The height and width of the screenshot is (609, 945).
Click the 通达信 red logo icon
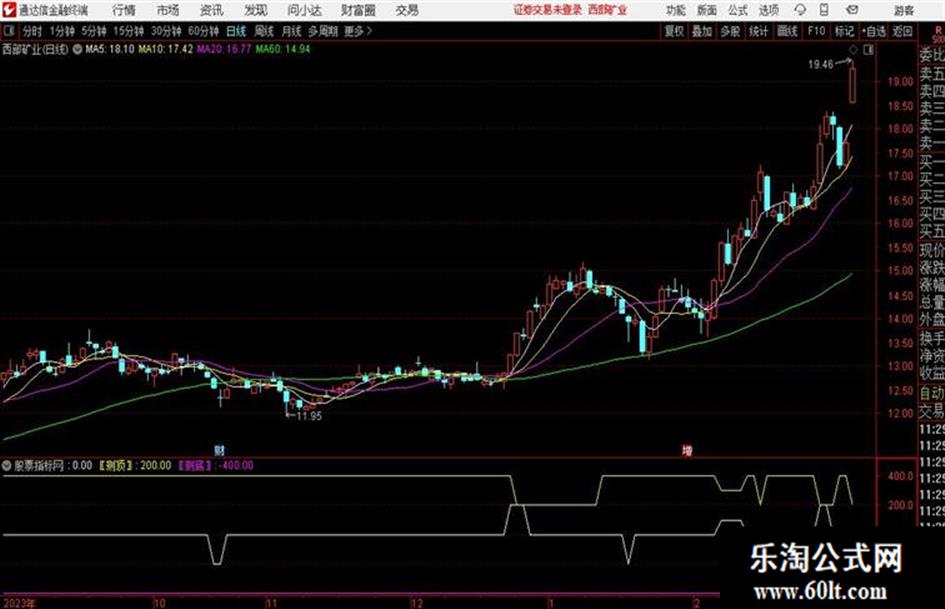pyautogui.click(x=8, y=10)
